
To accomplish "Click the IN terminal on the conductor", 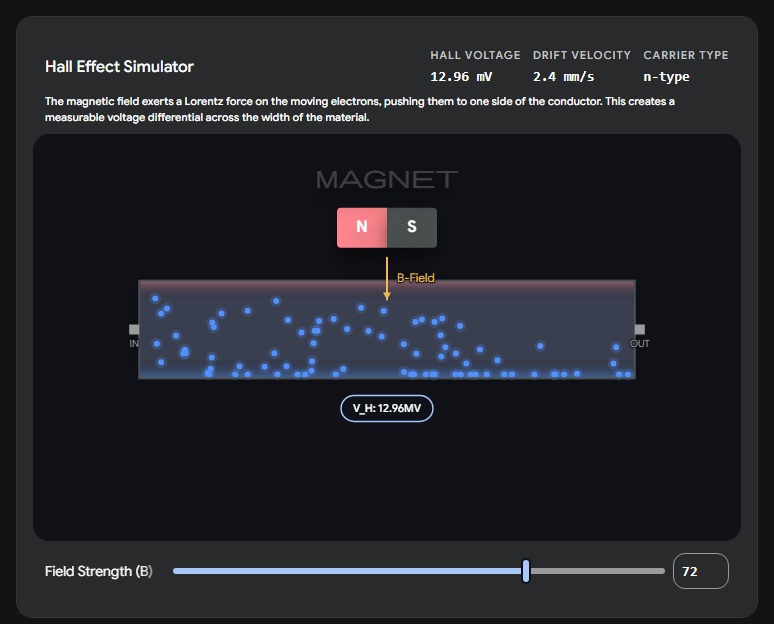I will click(134, 330).
